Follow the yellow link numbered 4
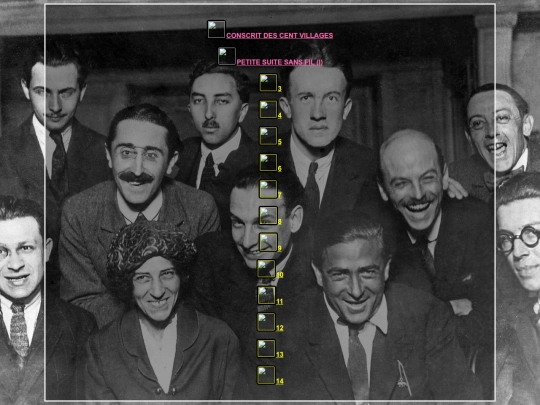540x405 pixels. 280,115
